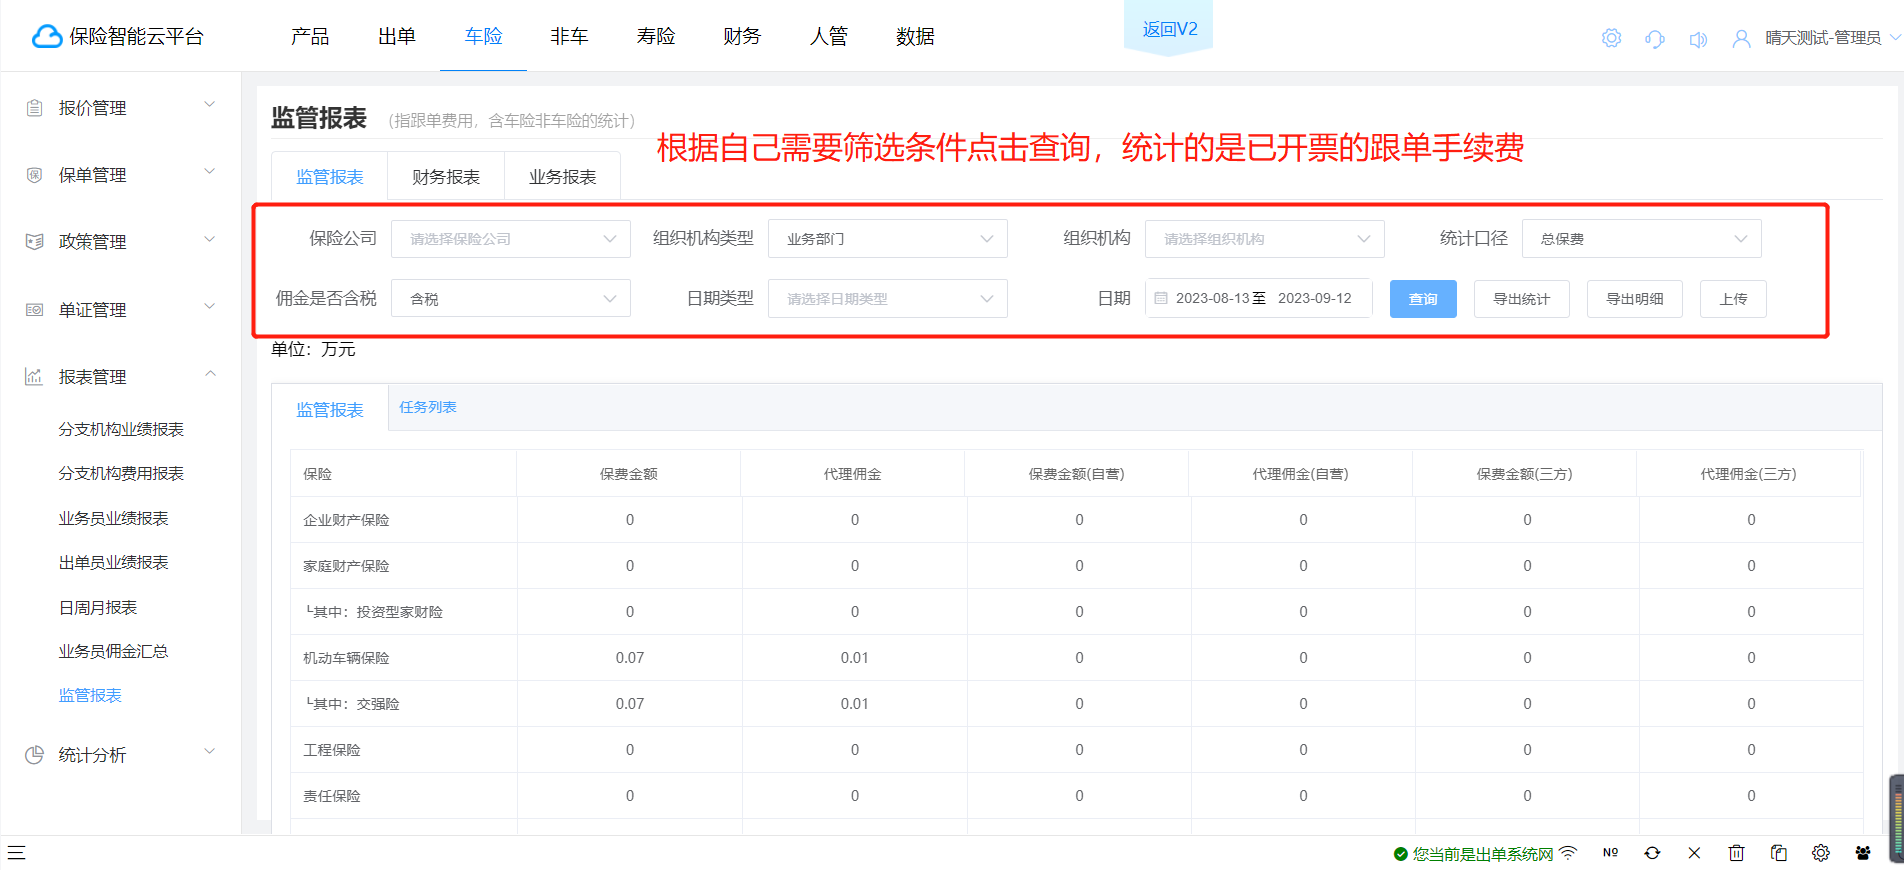Switch to the 业务报表 tab
Screen dimensions: 1904x870
pyautogui.click(x=563, y=177)
